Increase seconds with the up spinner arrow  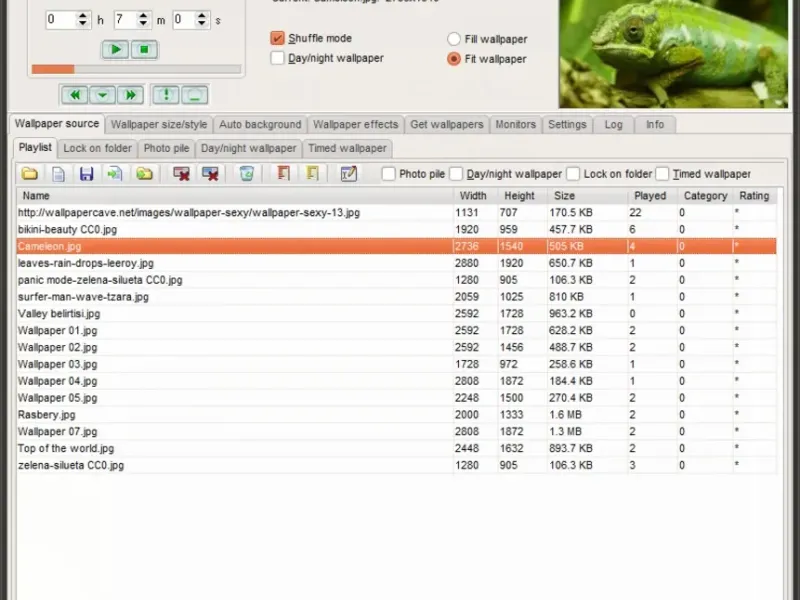click(x=202, y=15)
